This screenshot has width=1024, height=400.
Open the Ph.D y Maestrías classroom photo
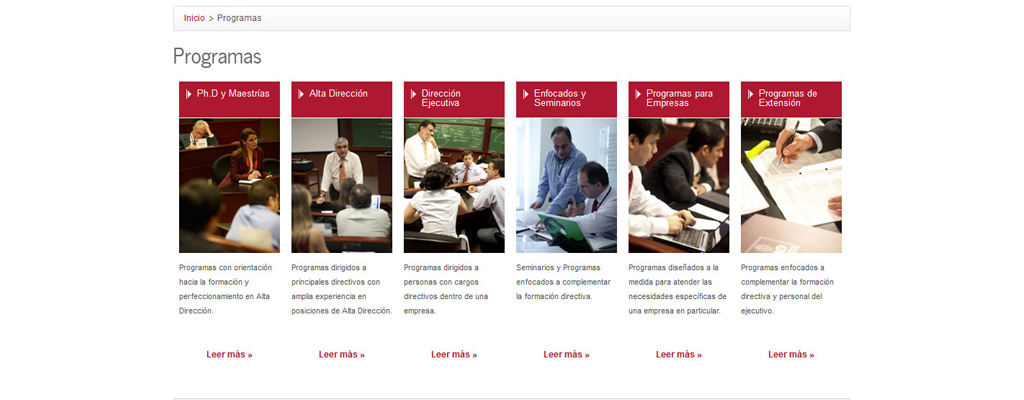(x=229, y=186)
